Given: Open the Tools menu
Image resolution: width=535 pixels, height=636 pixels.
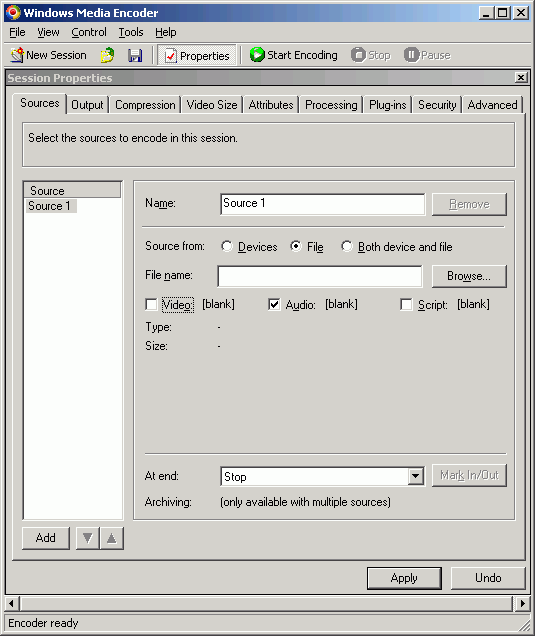Looking at the screenshot, I should click(131, 32).
